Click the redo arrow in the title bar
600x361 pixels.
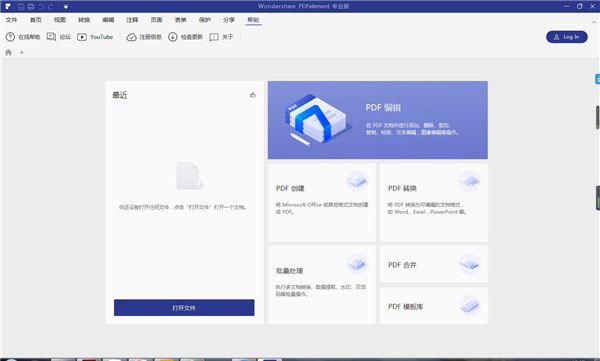point(51,7)
